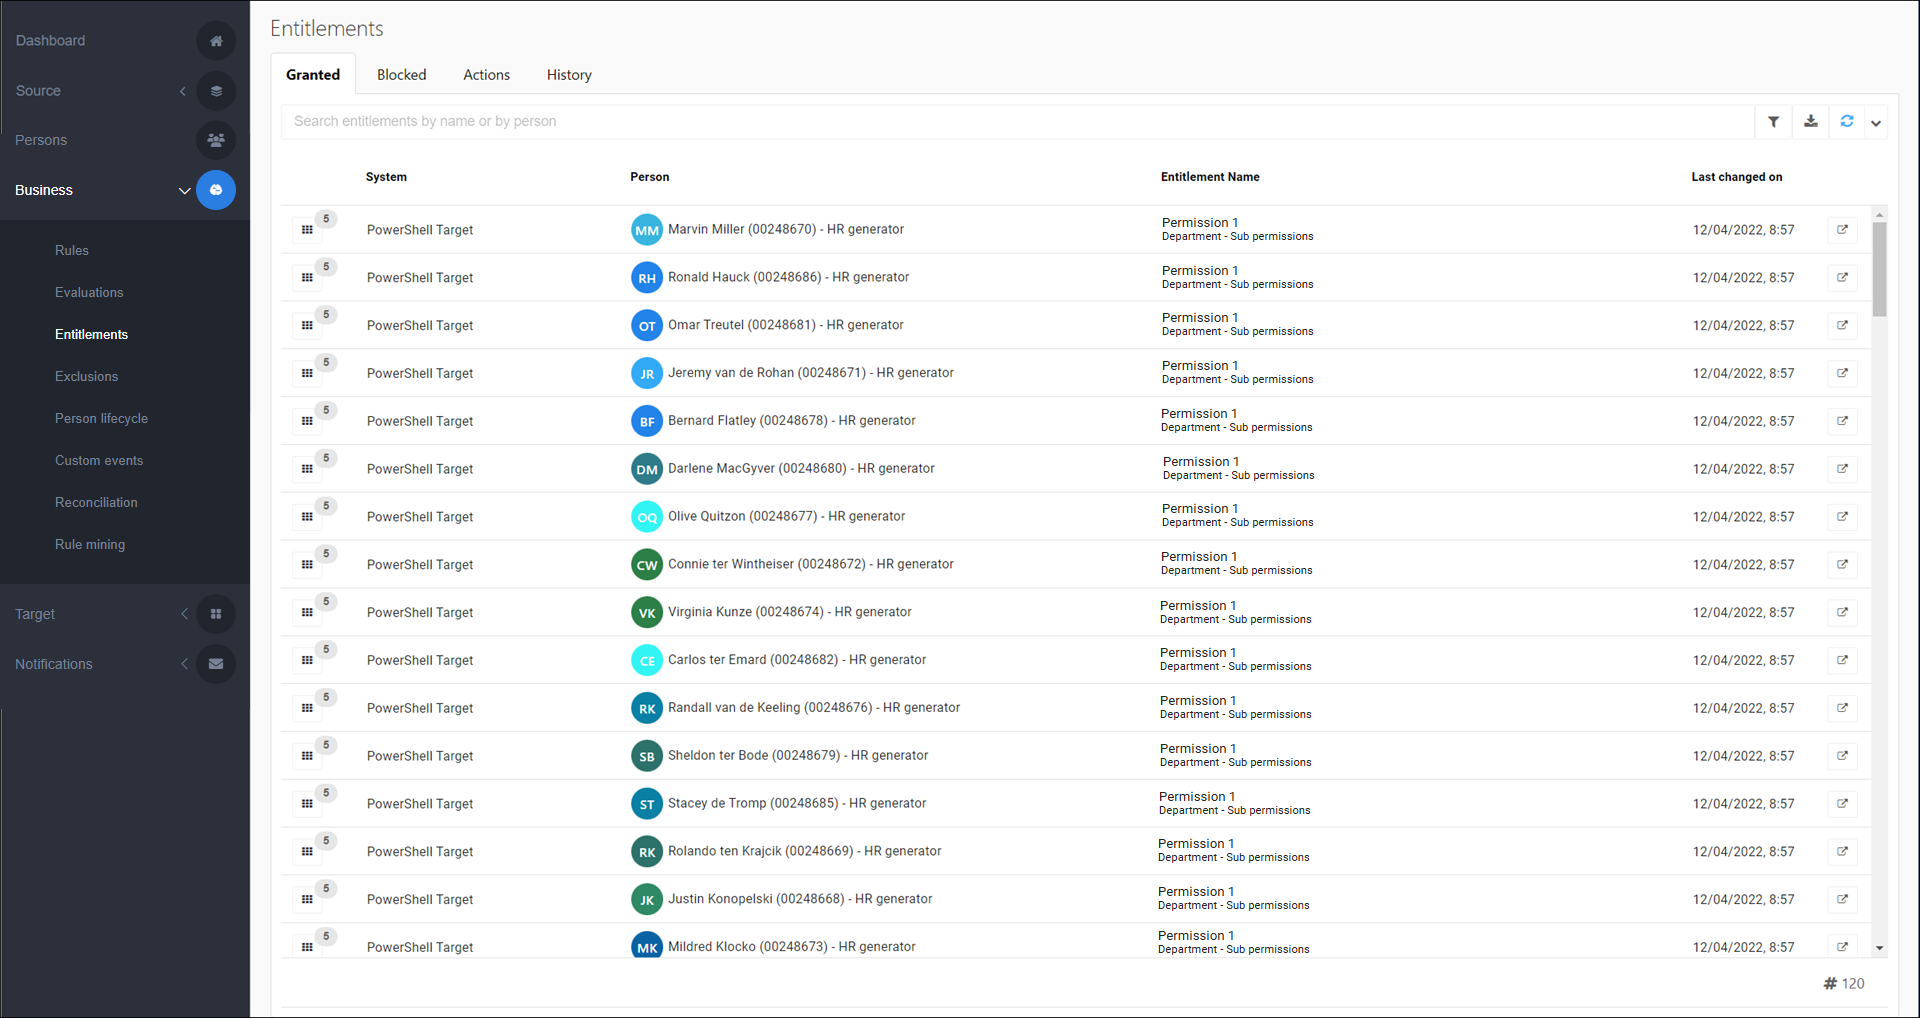This screenshot has width=1920, height=1019.
Task: Go to Rule mining page
Action: [x=90, y=545]
